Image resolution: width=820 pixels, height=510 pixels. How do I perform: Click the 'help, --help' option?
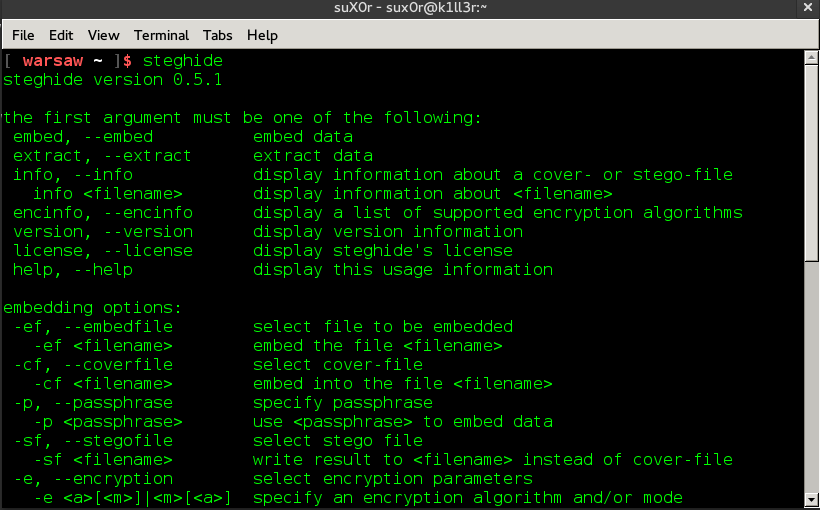(x=73, y=269)
